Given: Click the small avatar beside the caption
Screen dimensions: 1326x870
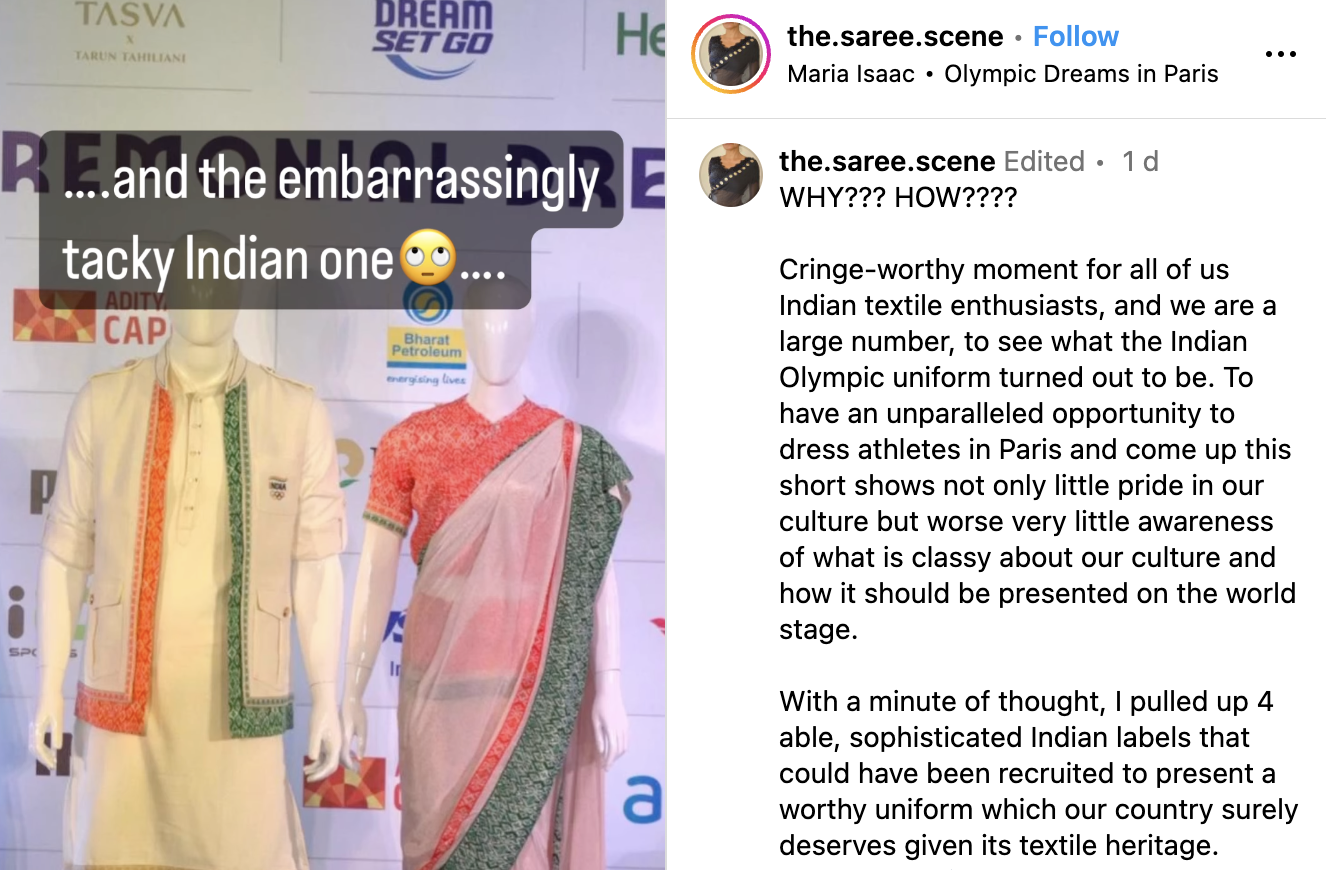Looking at the screenshot, I should coord(731,174).
